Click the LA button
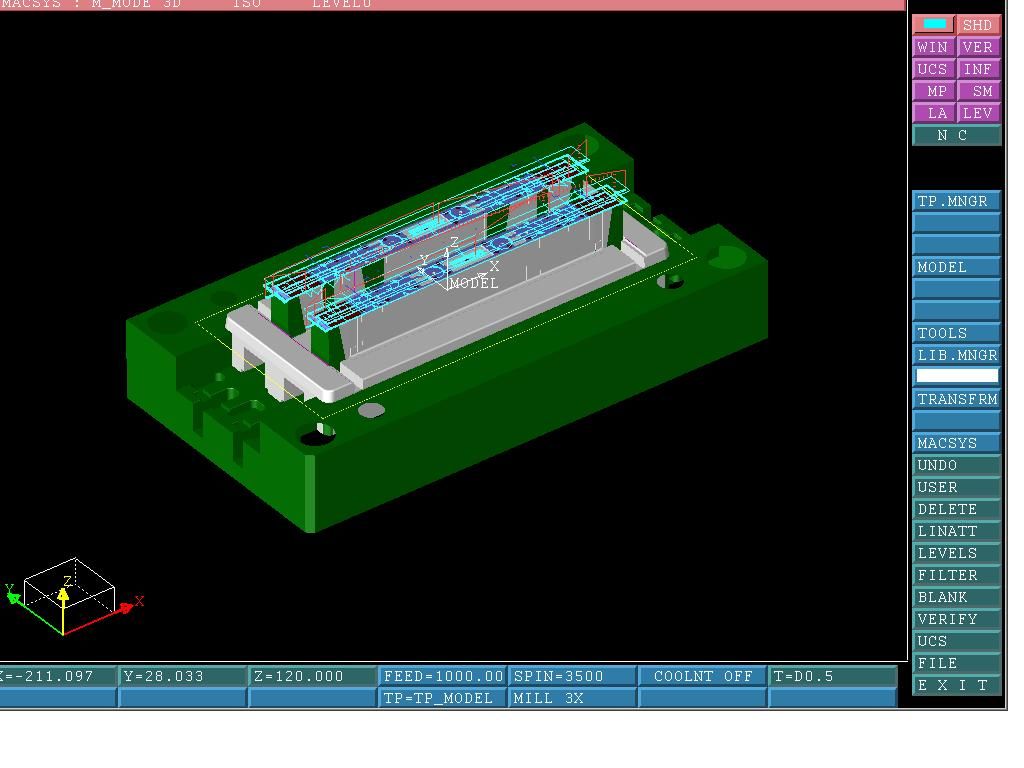This screenshot has height=768, width=1024. click(x=934, y=113)
